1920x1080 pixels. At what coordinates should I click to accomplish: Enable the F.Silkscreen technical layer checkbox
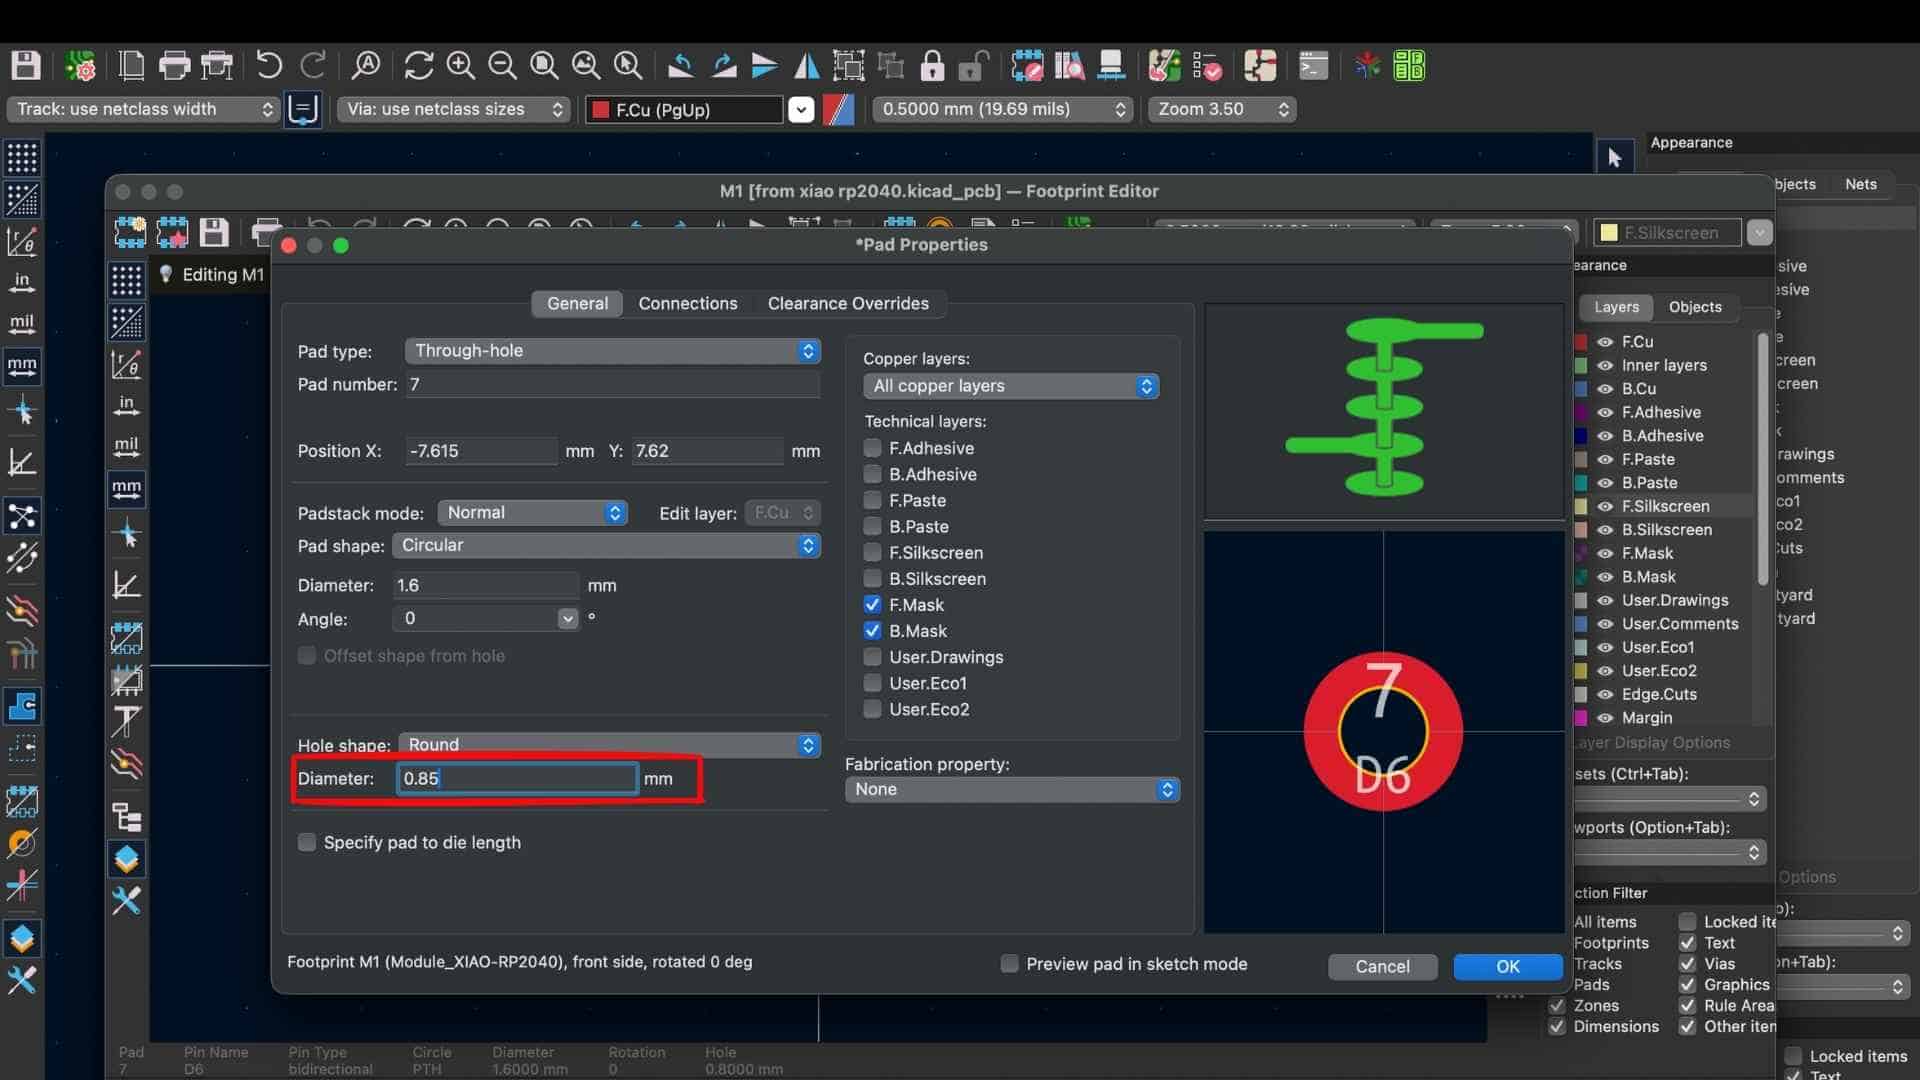872,552
